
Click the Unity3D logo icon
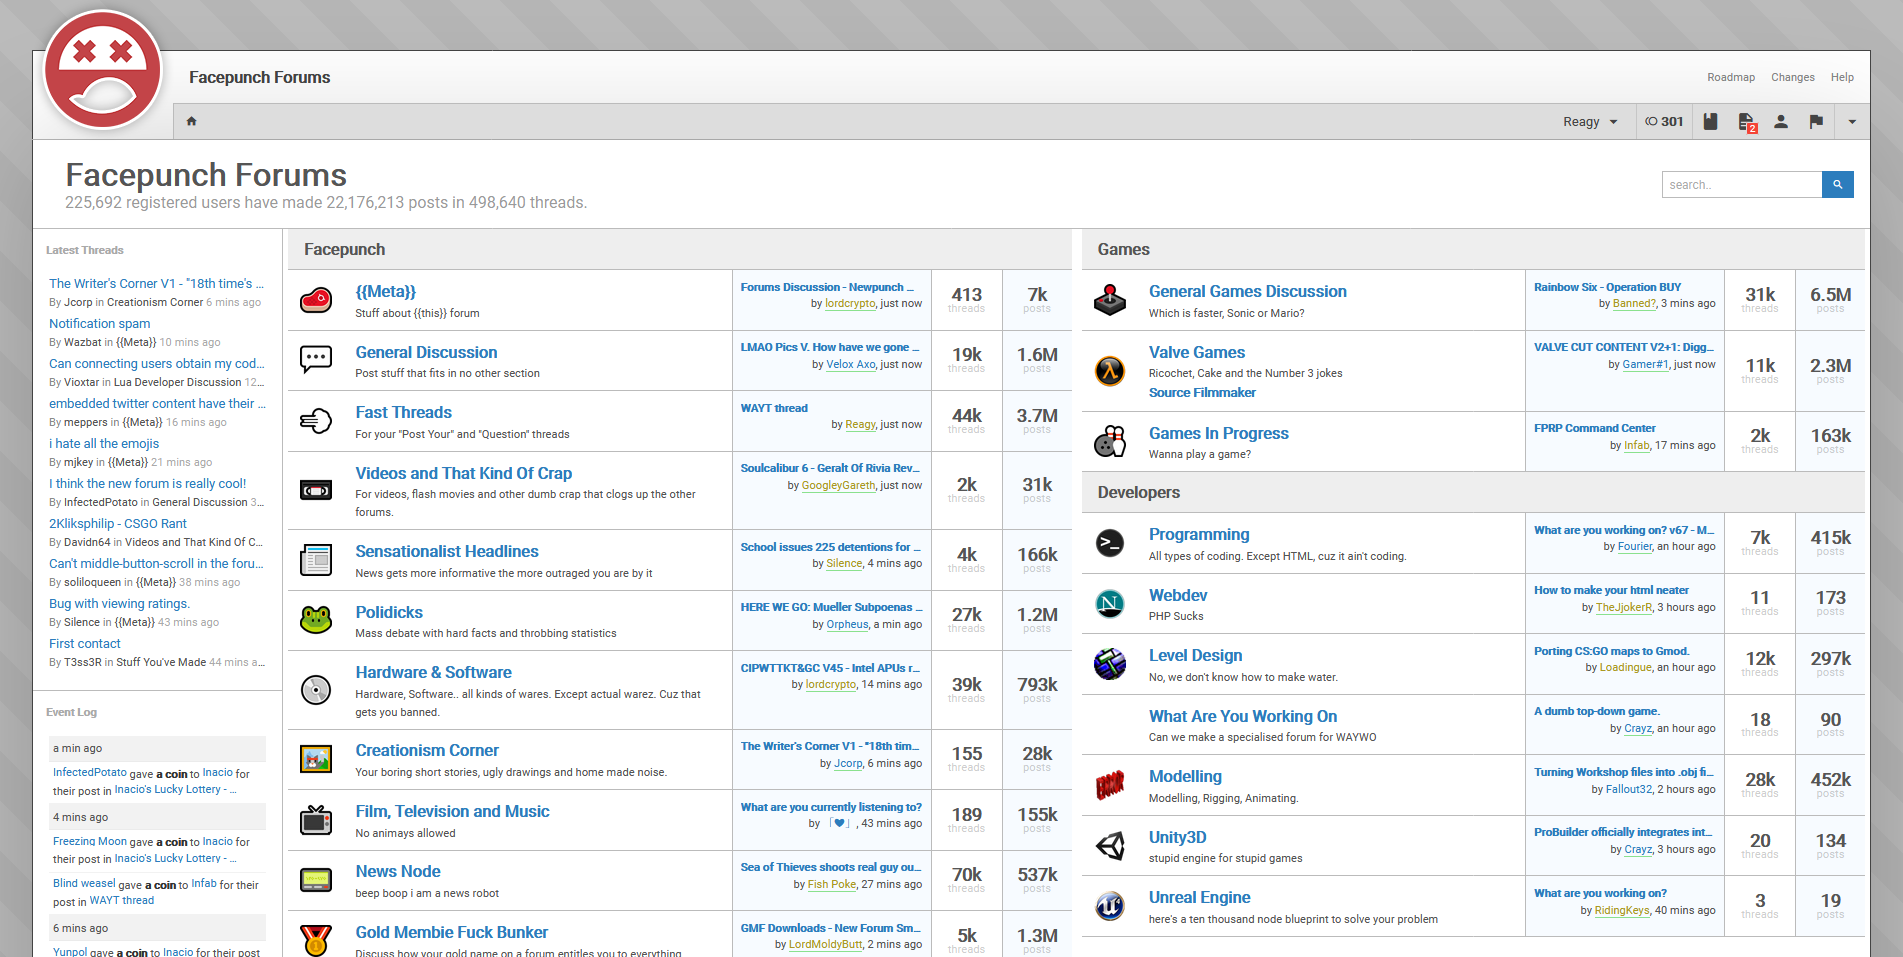point(1110,846)
